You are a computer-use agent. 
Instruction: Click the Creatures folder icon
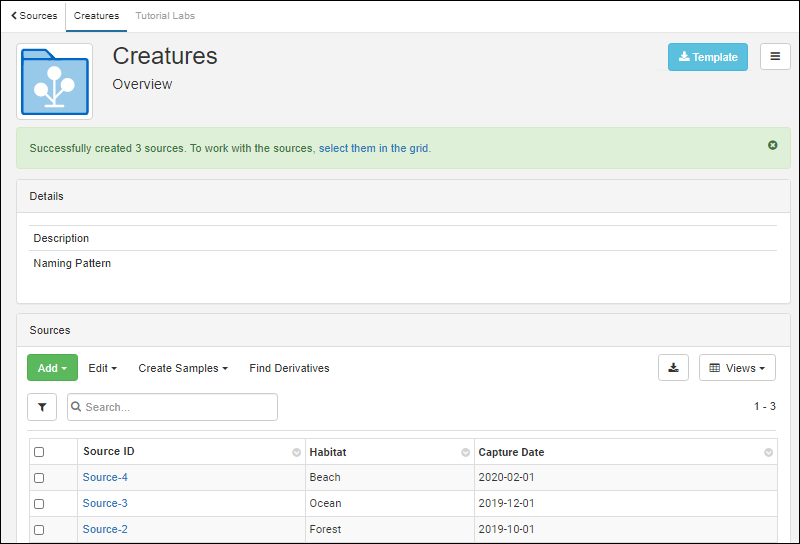click(x=55, y=82)
